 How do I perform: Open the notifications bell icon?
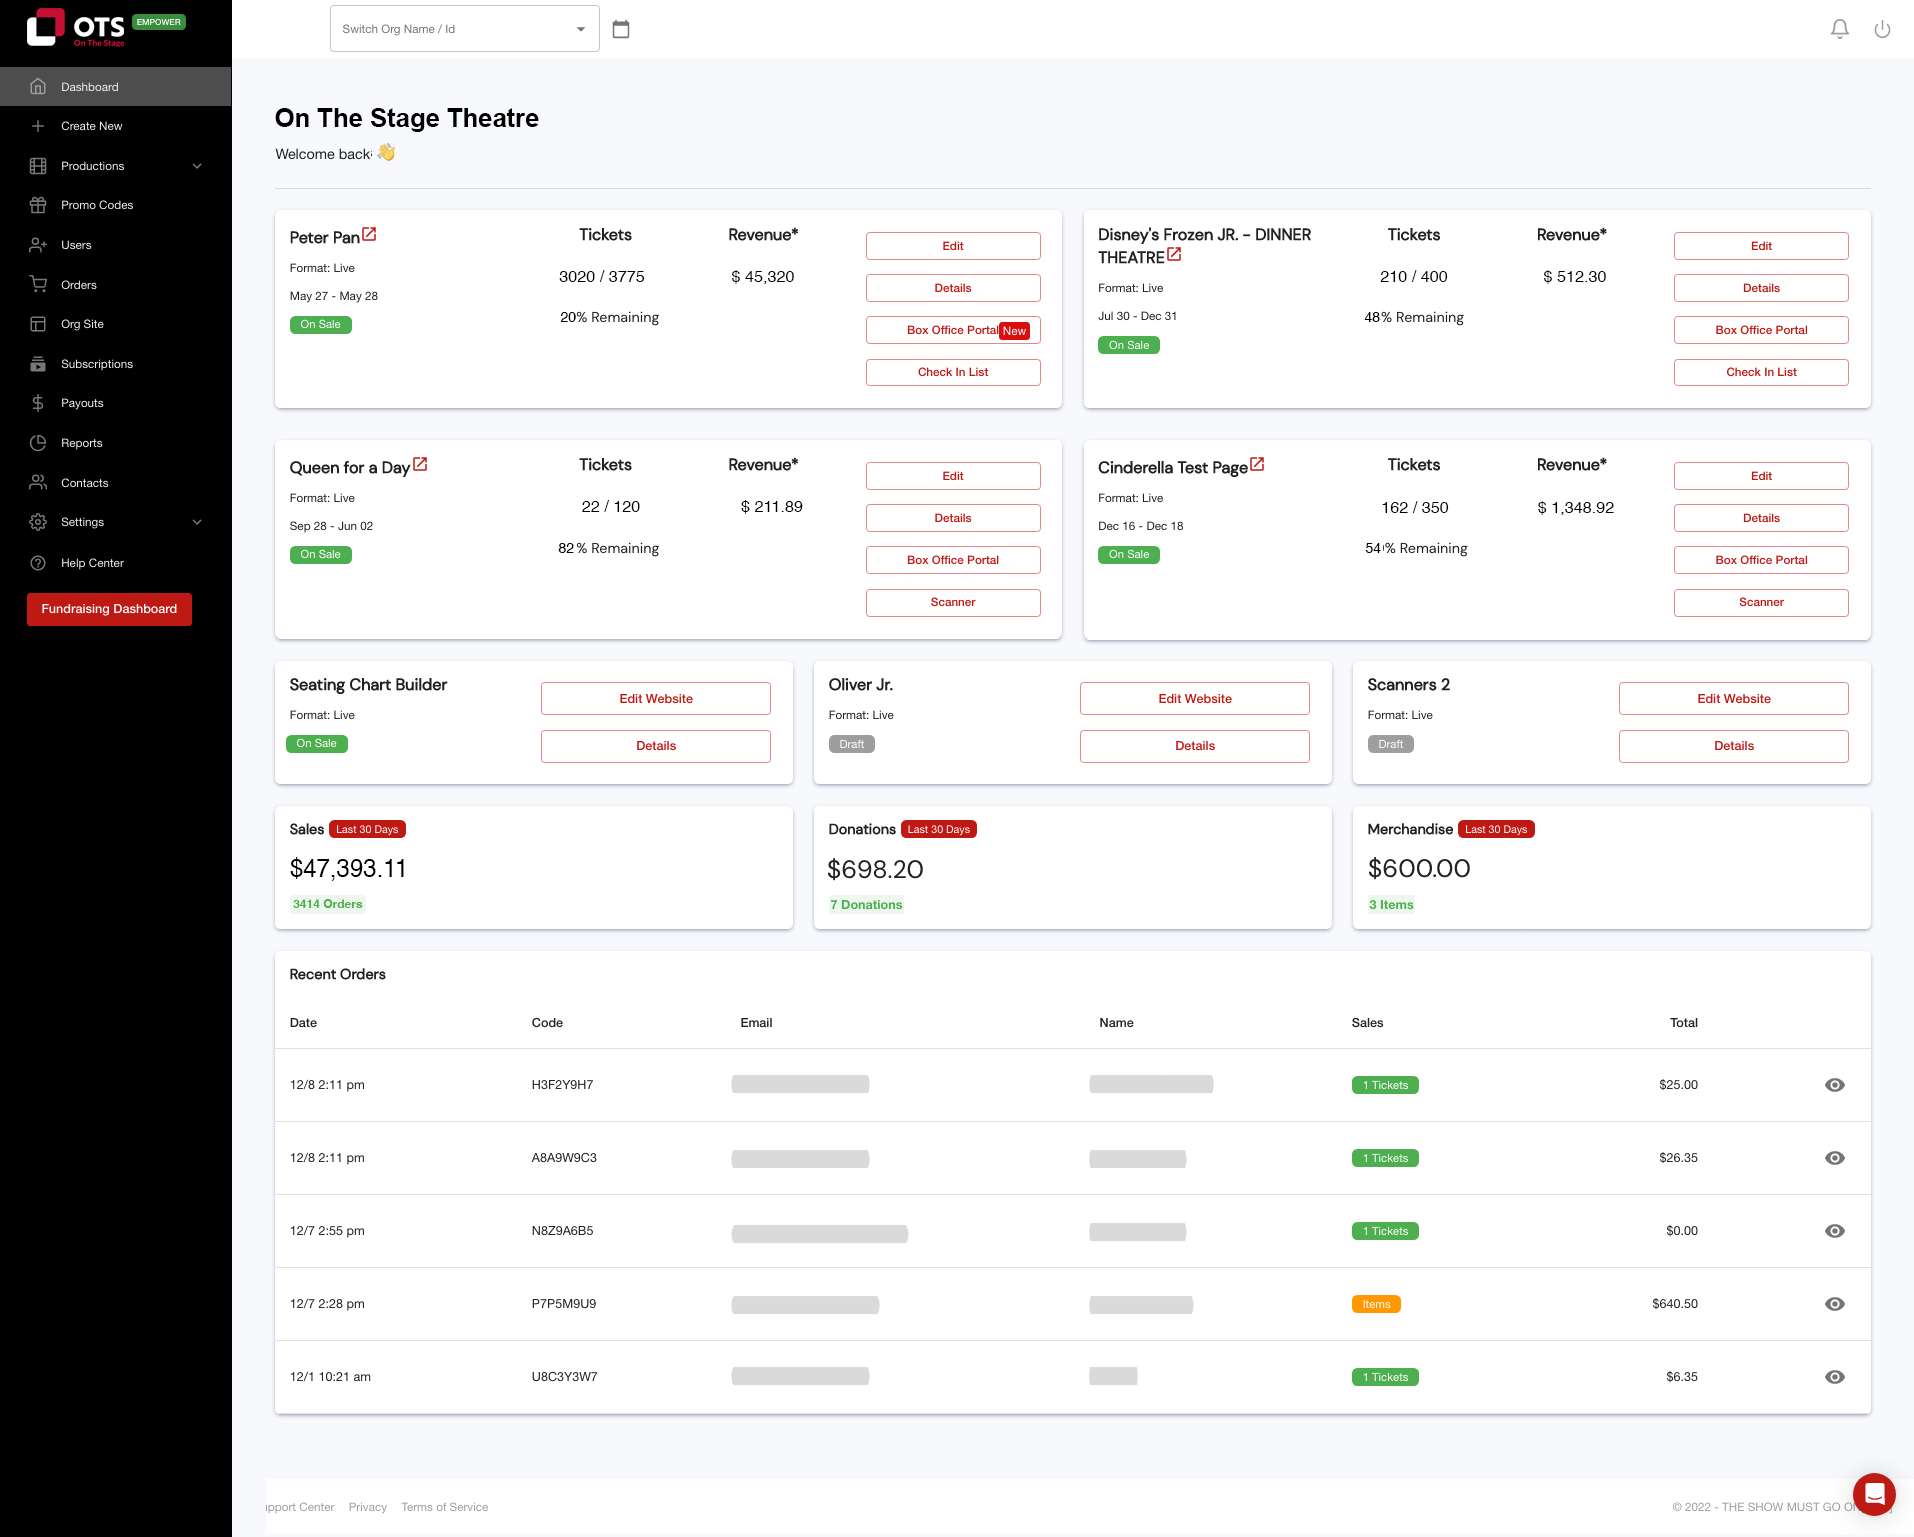coord(1840,29)
